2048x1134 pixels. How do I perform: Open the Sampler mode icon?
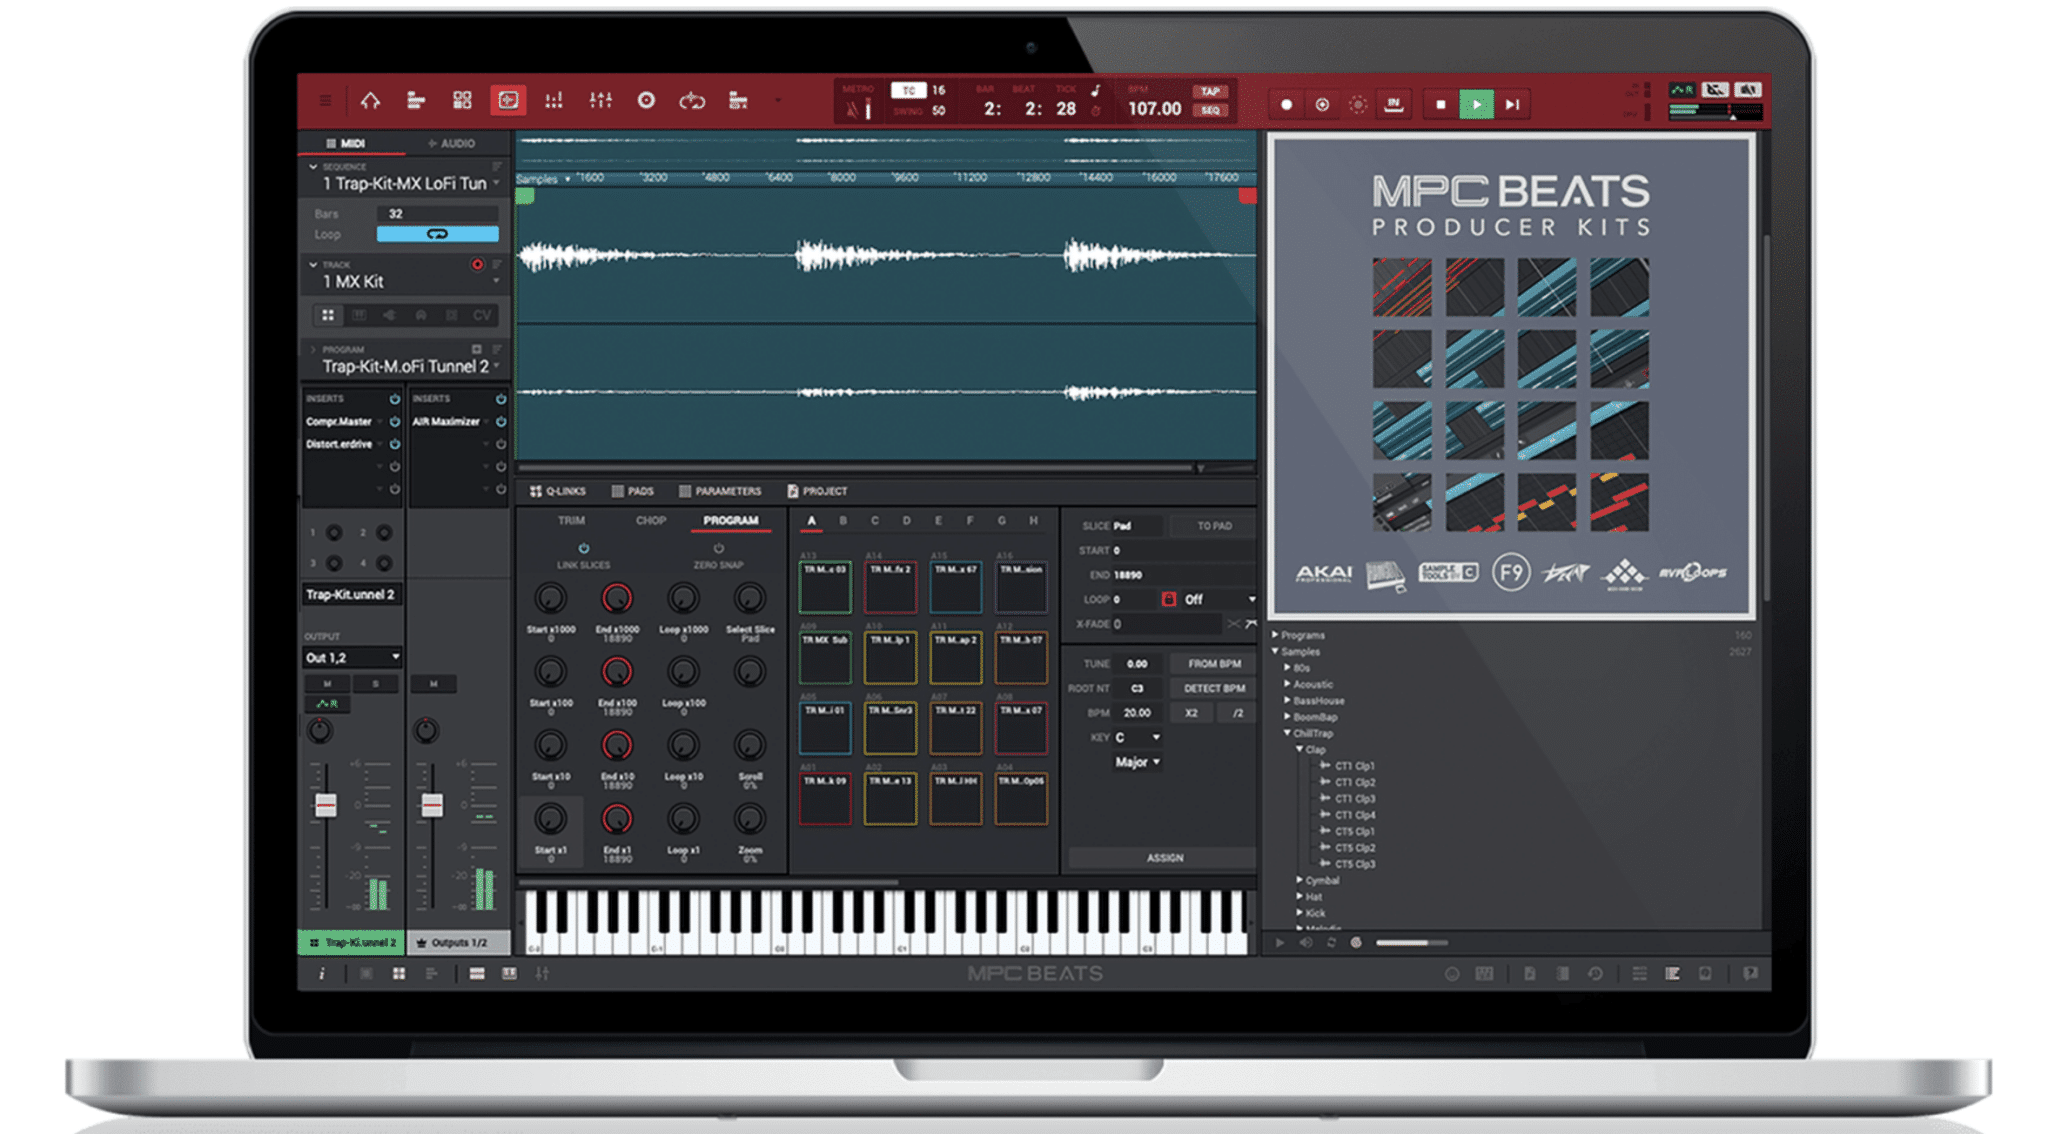[646, 101]
